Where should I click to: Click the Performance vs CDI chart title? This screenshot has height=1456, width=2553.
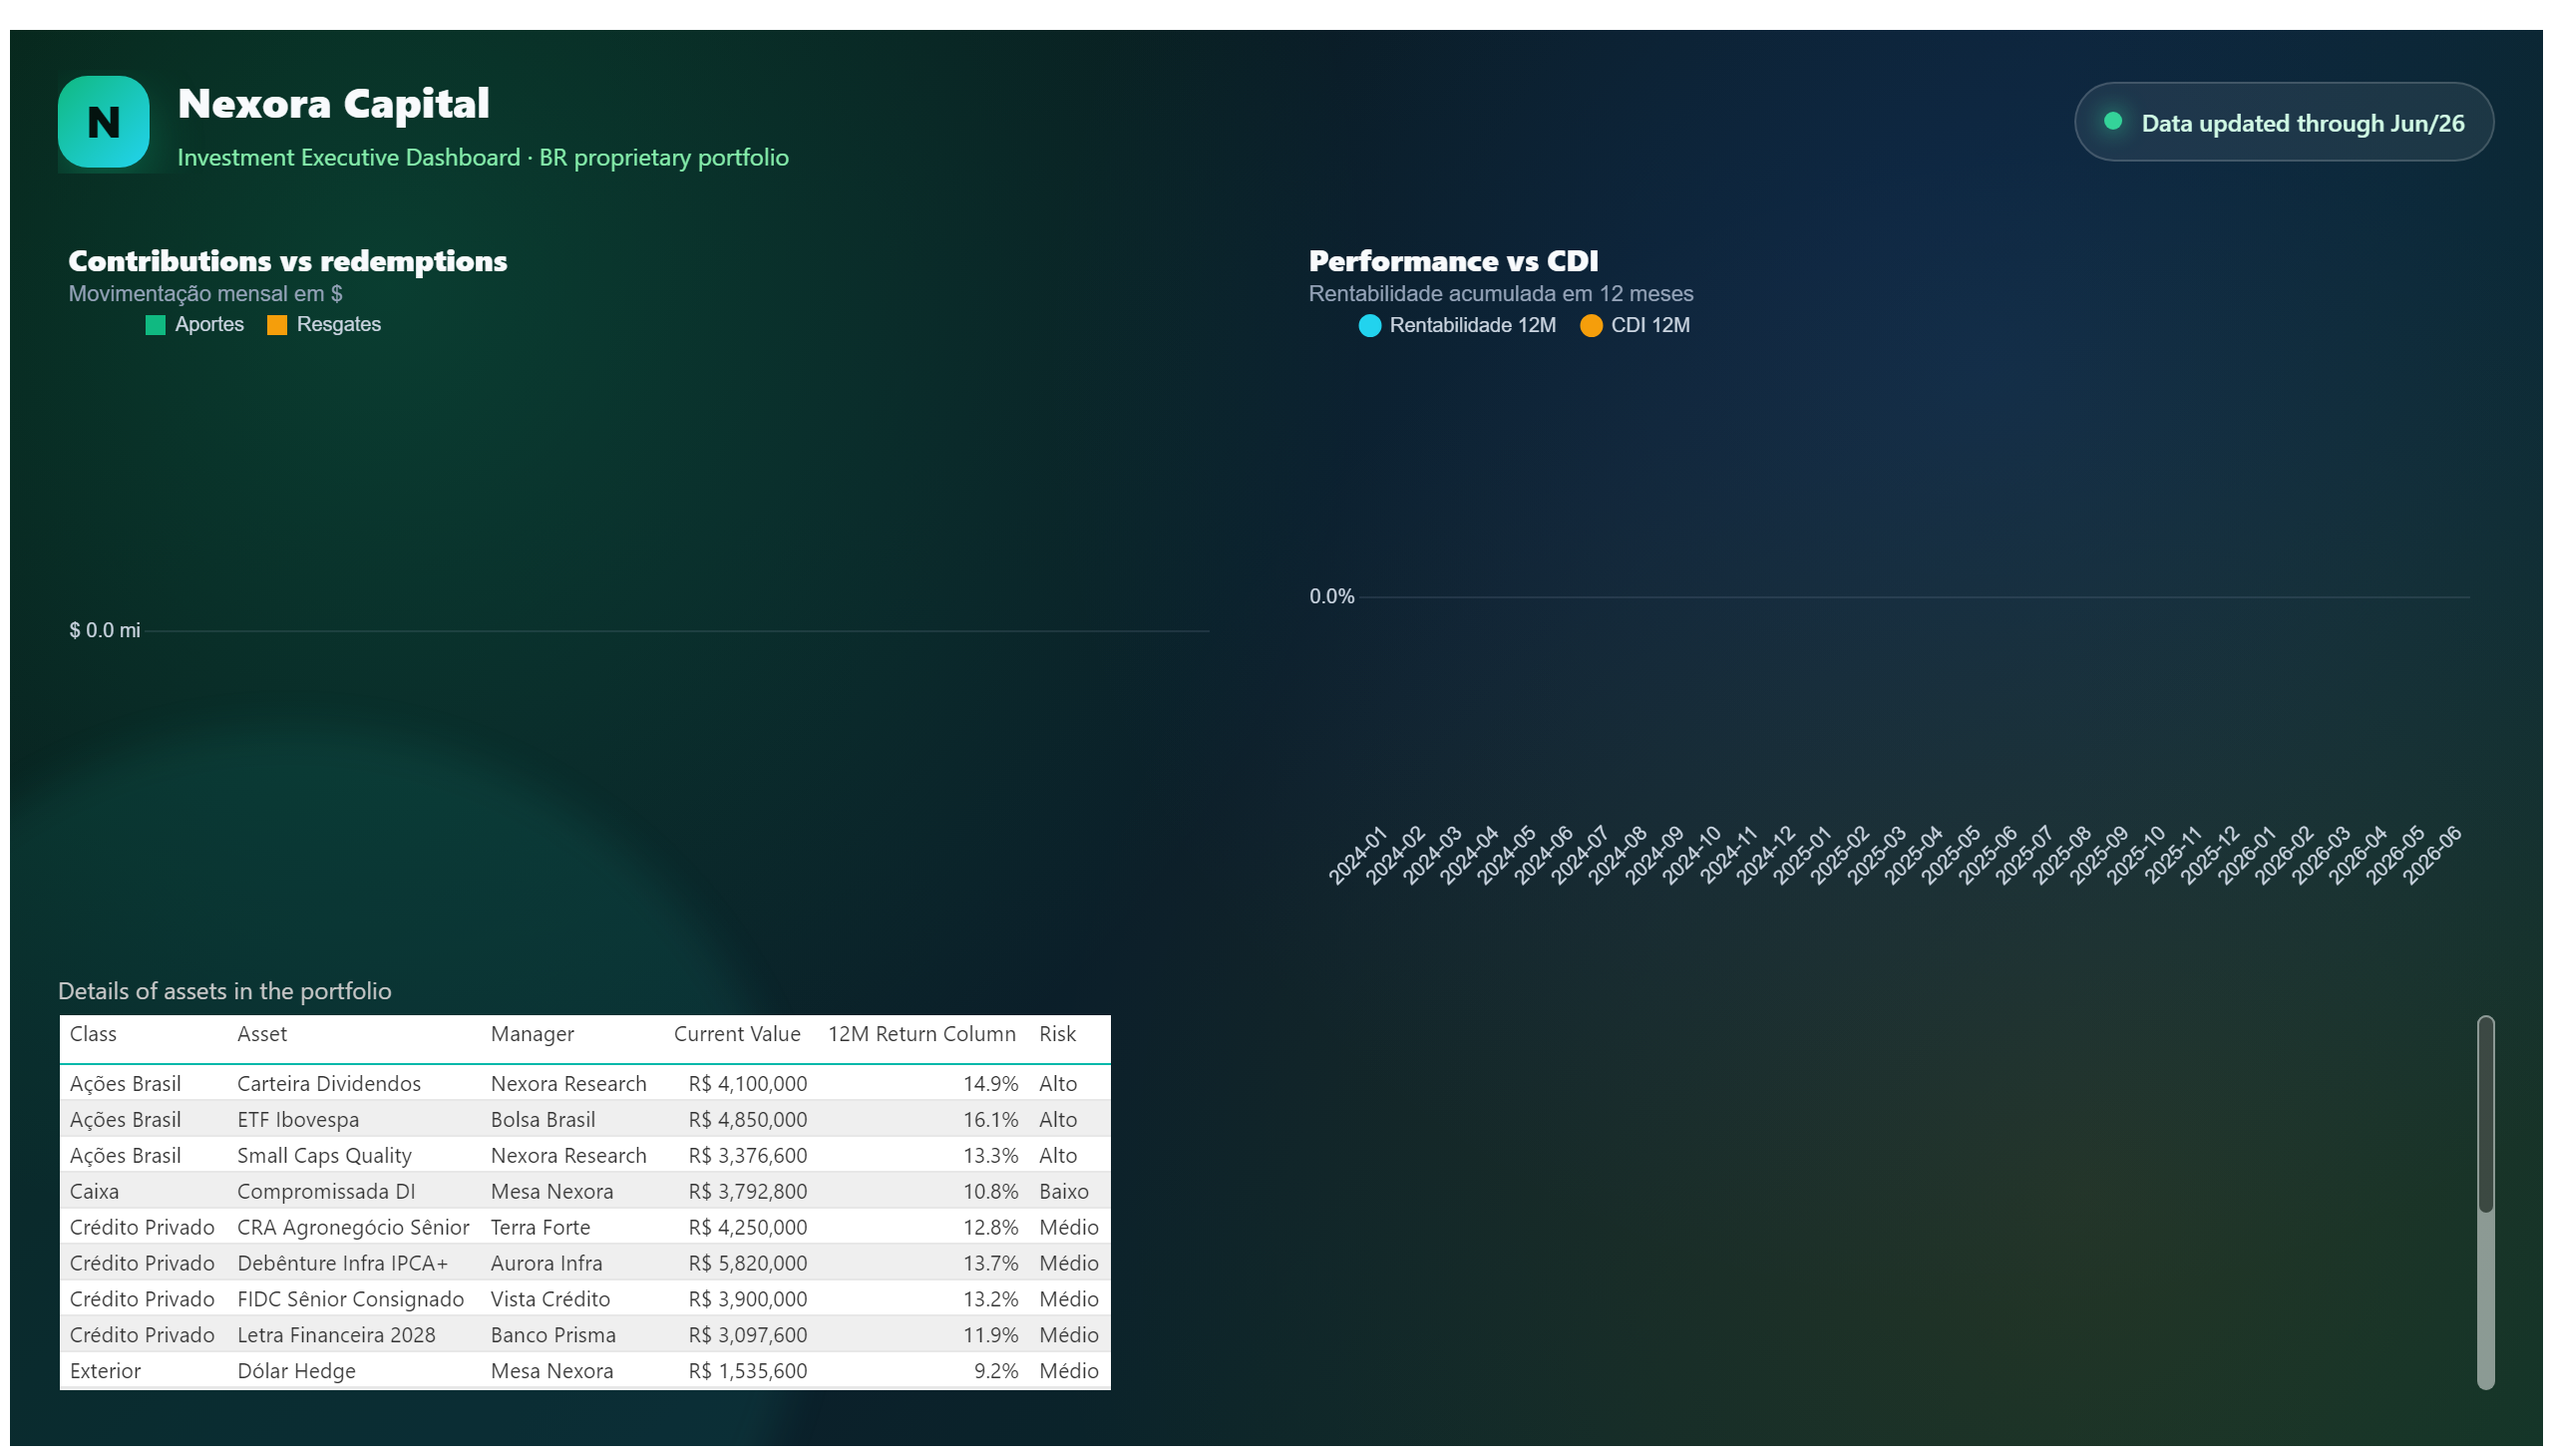point(1452,261)
